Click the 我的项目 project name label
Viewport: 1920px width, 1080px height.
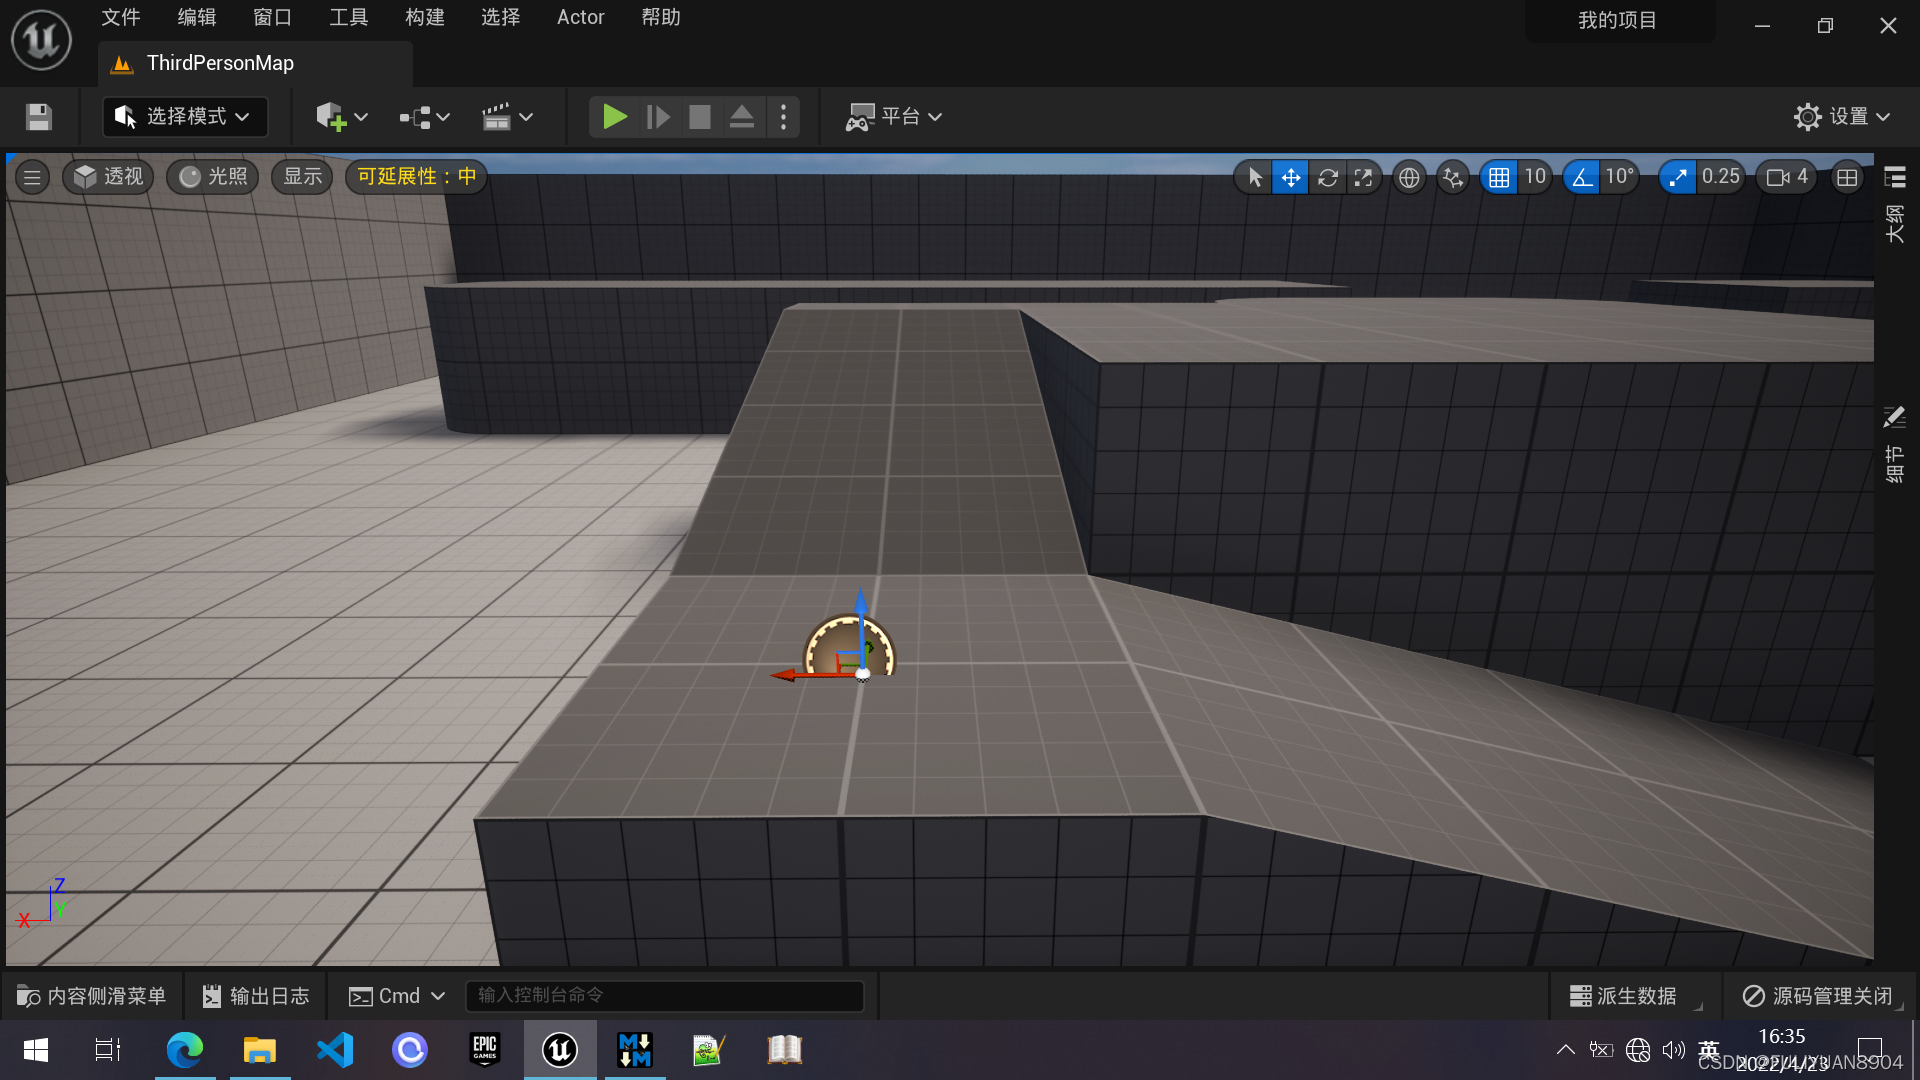[x=1618, y=21]
